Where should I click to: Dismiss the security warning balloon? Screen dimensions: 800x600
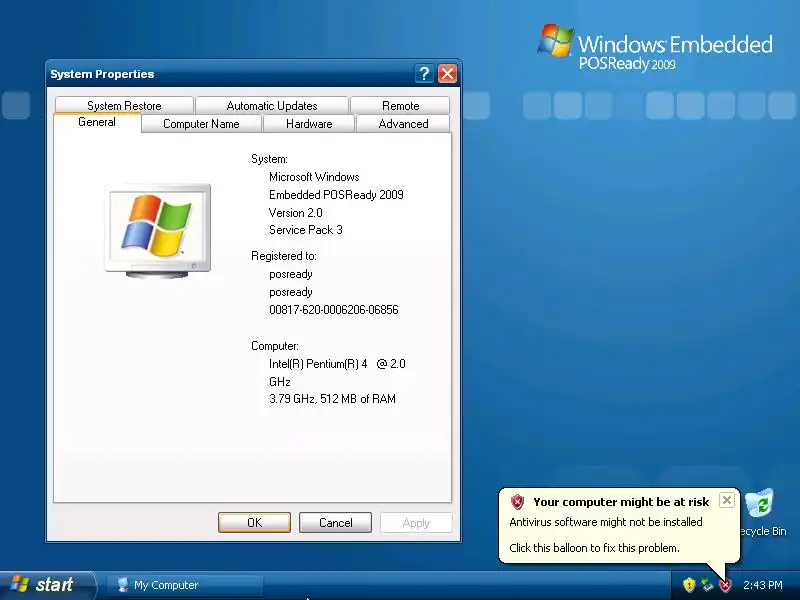point(727,500)
